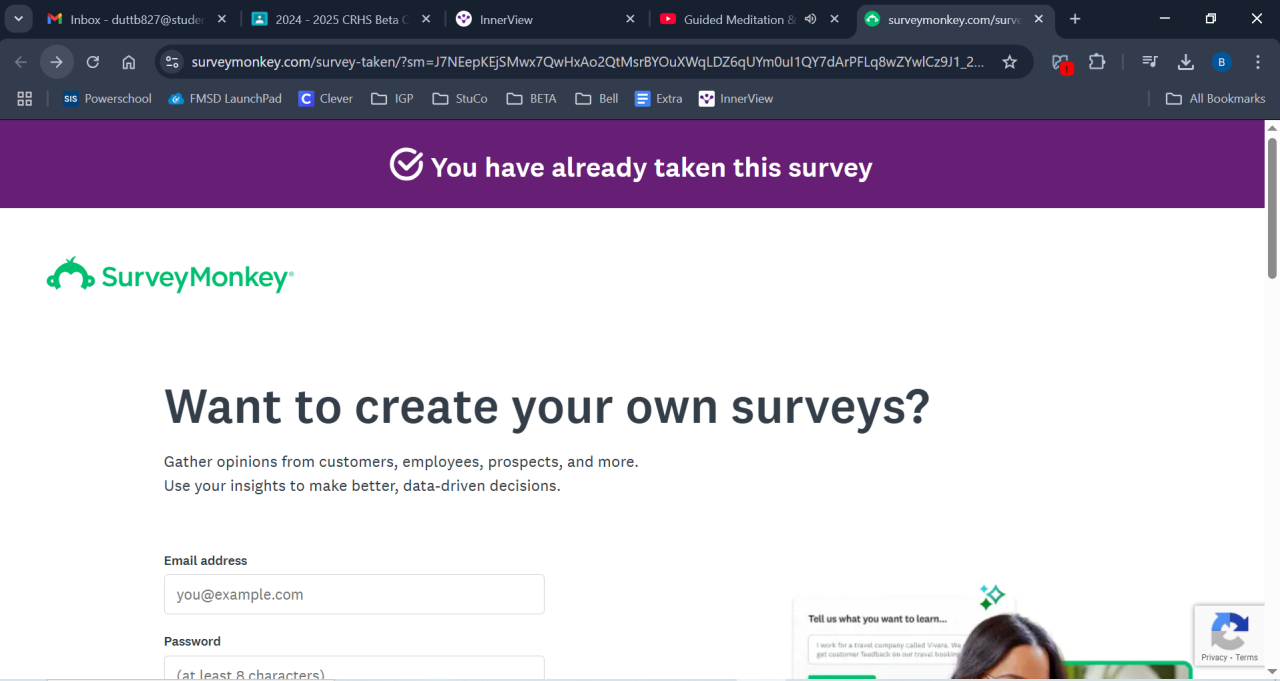
Task: Open the Chrome three-dot menu
Action: point(1257,62)
